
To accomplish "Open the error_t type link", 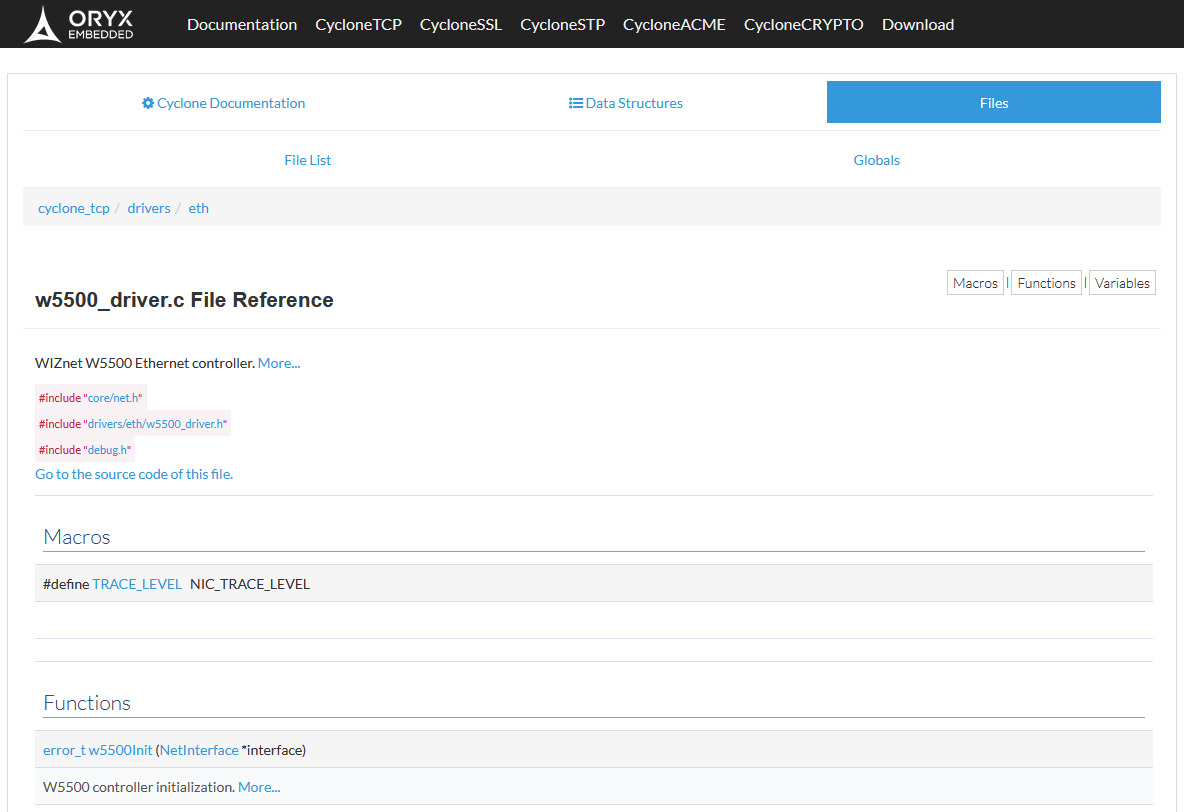I will (64, 750).
